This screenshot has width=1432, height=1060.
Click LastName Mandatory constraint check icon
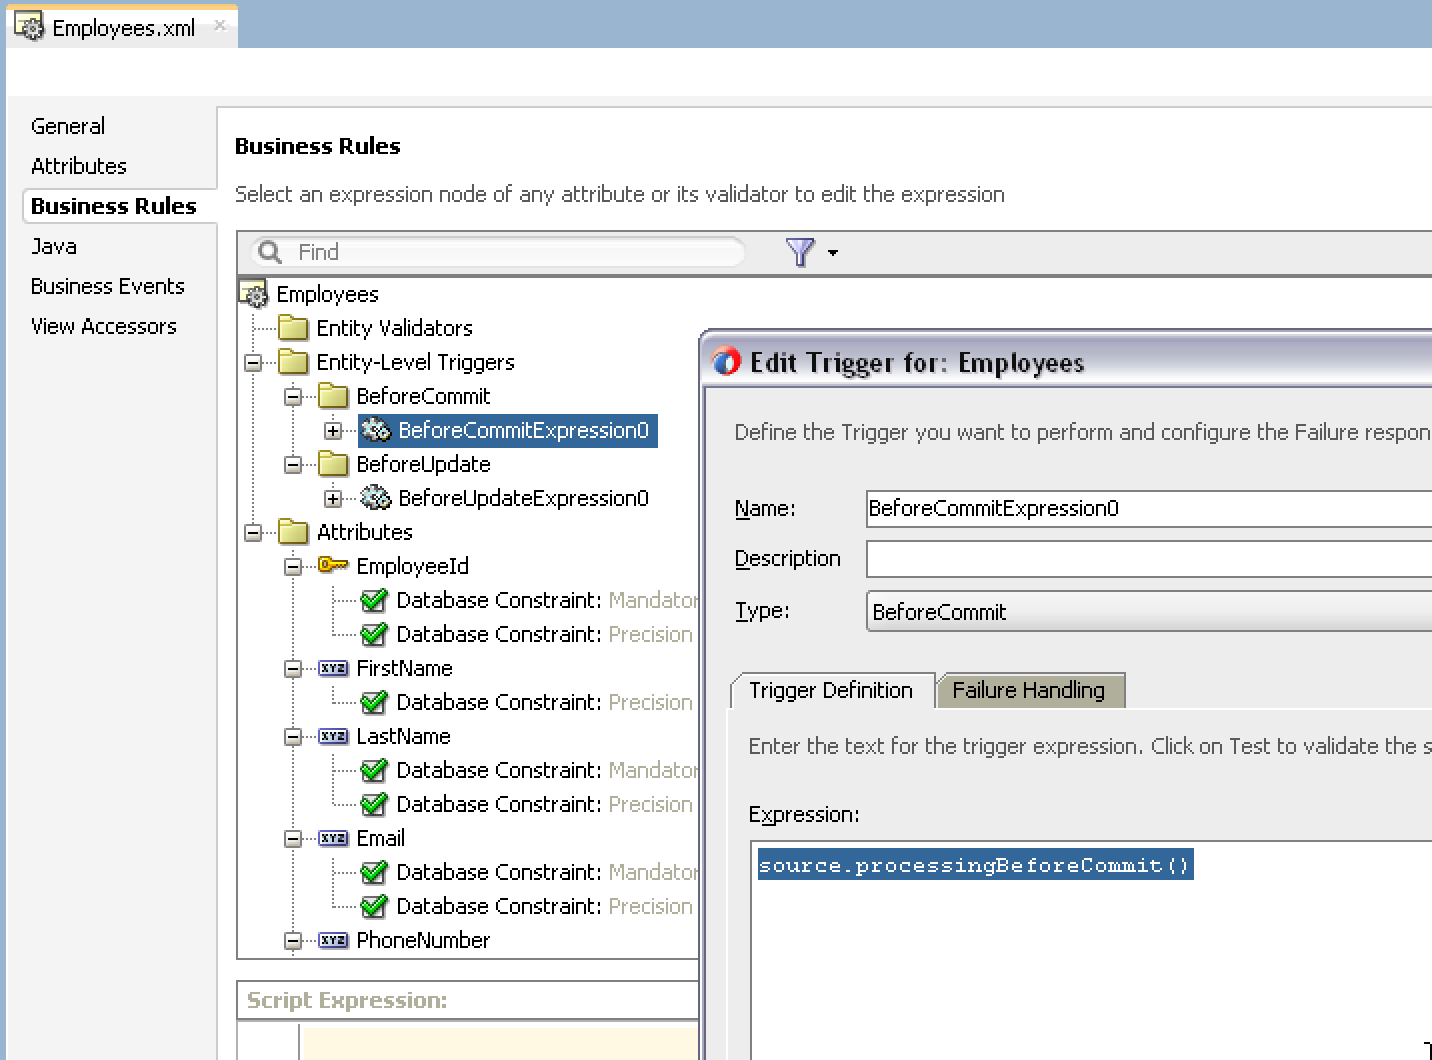click(373, 770)
